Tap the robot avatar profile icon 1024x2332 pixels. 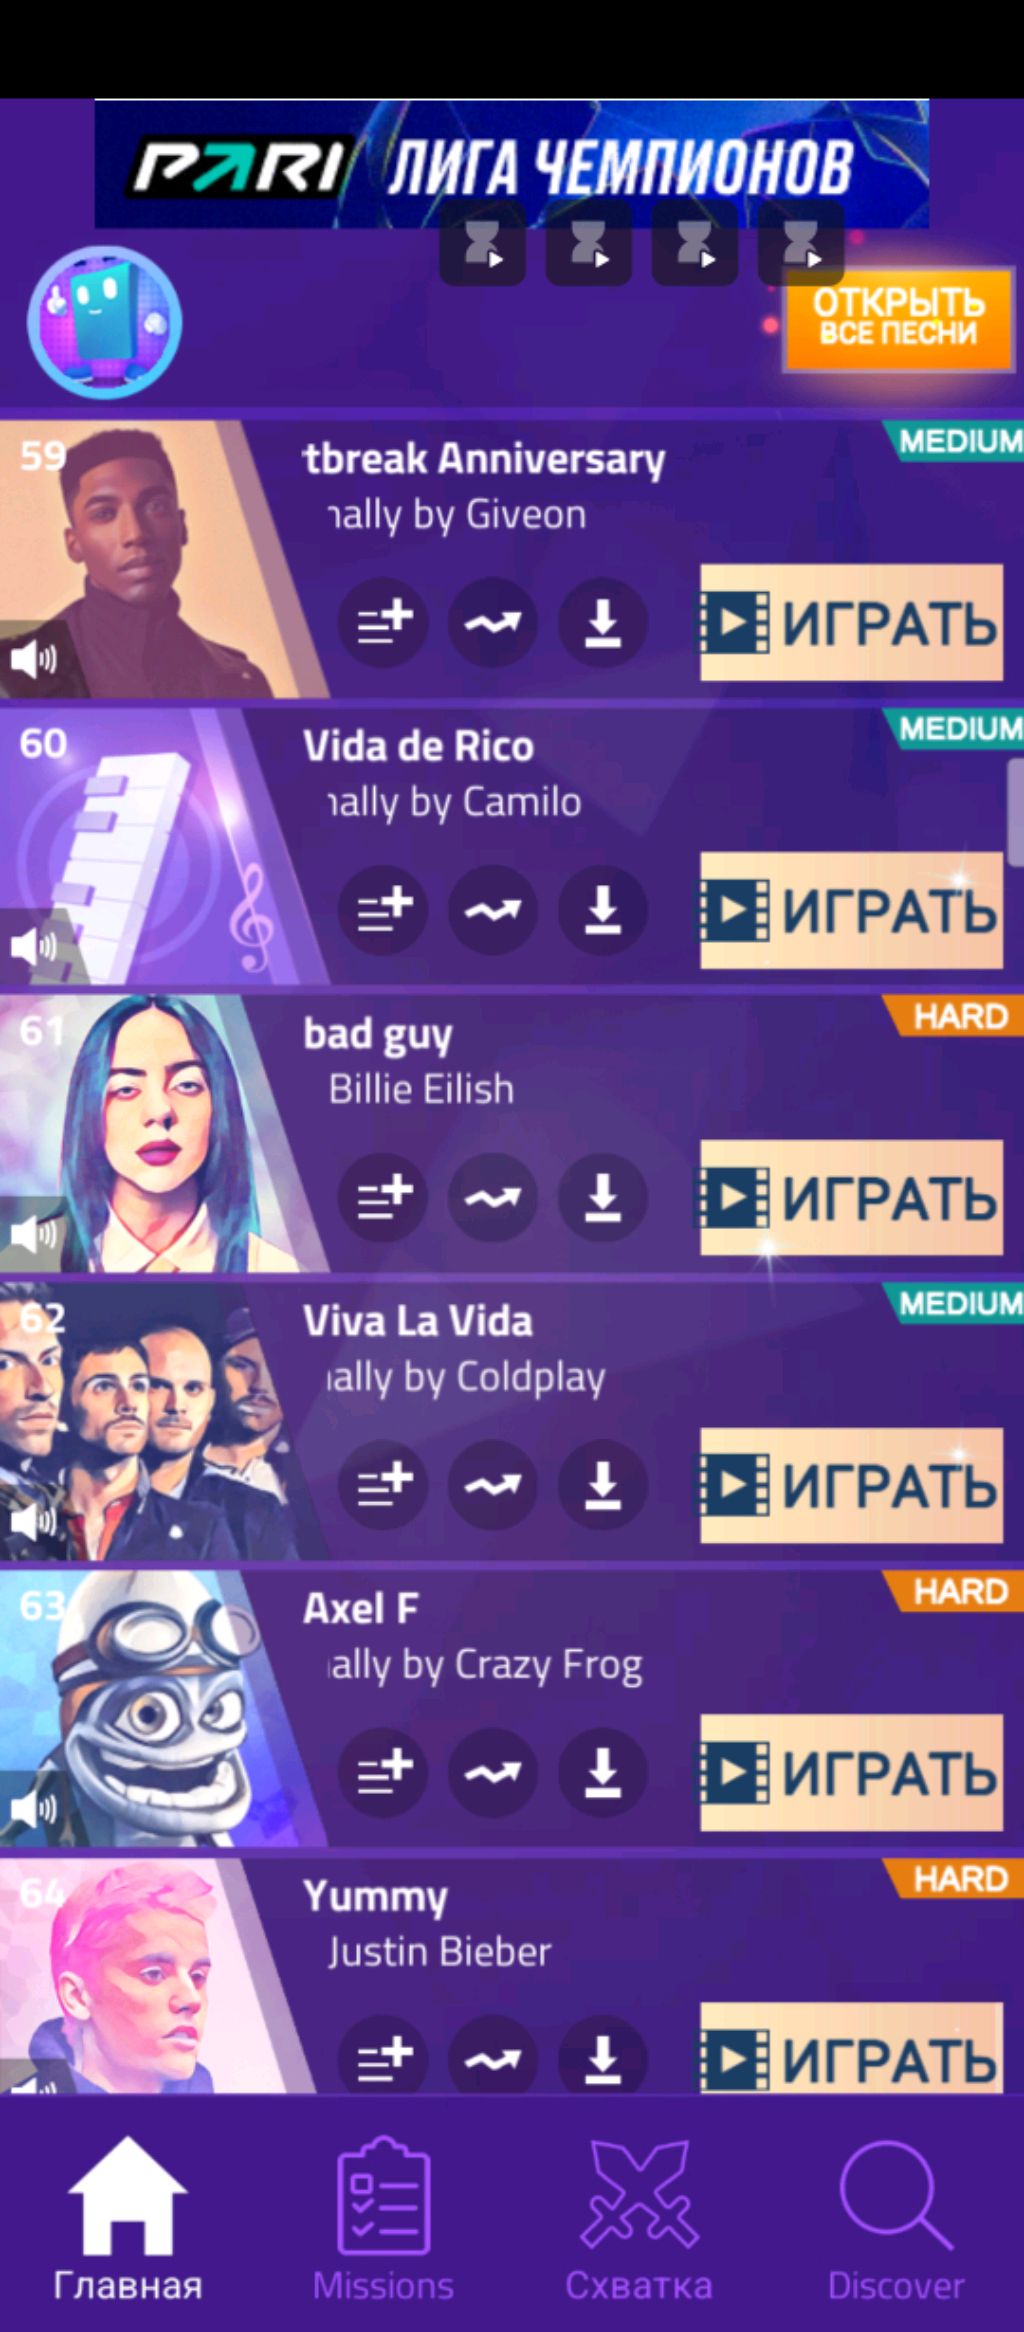[104, 323]
